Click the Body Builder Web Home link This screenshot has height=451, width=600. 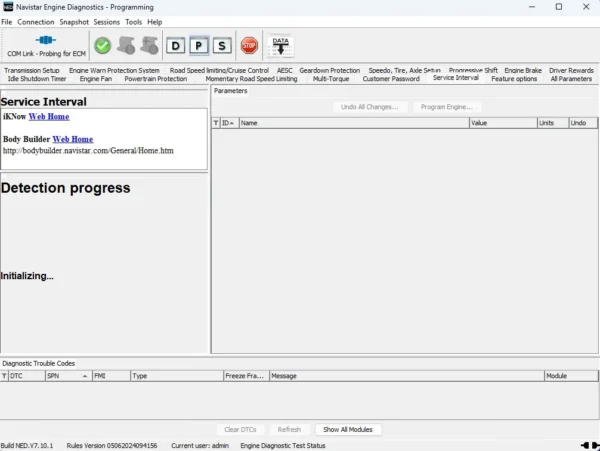tap(73, 139)
